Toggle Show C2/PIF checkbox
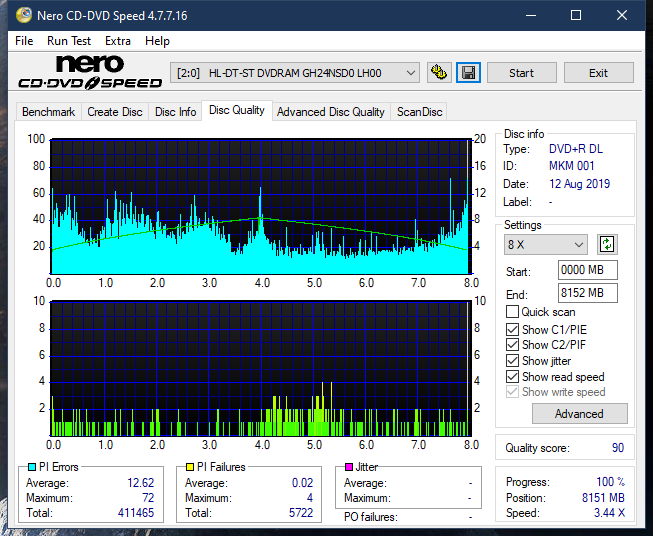Screen dimensions: 653x536 pos(512,345)
